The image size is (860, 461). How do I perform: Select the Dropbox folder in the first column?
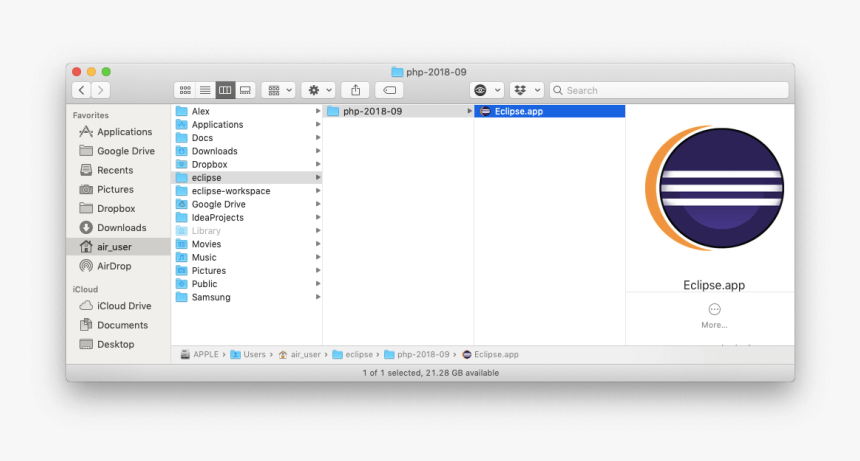(x=247, y=164)
